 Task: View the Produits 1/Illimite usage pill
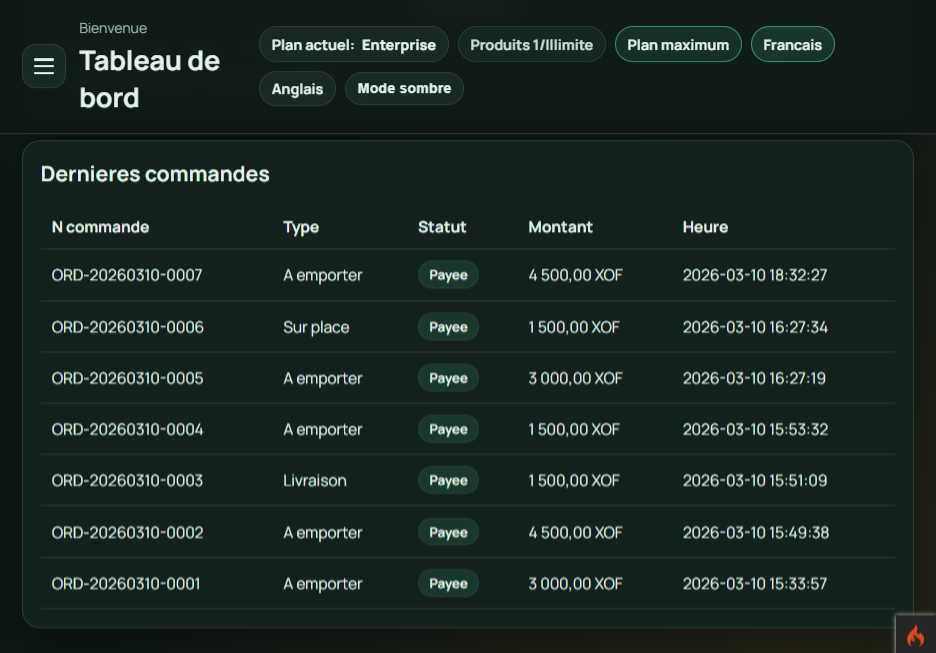531,44
